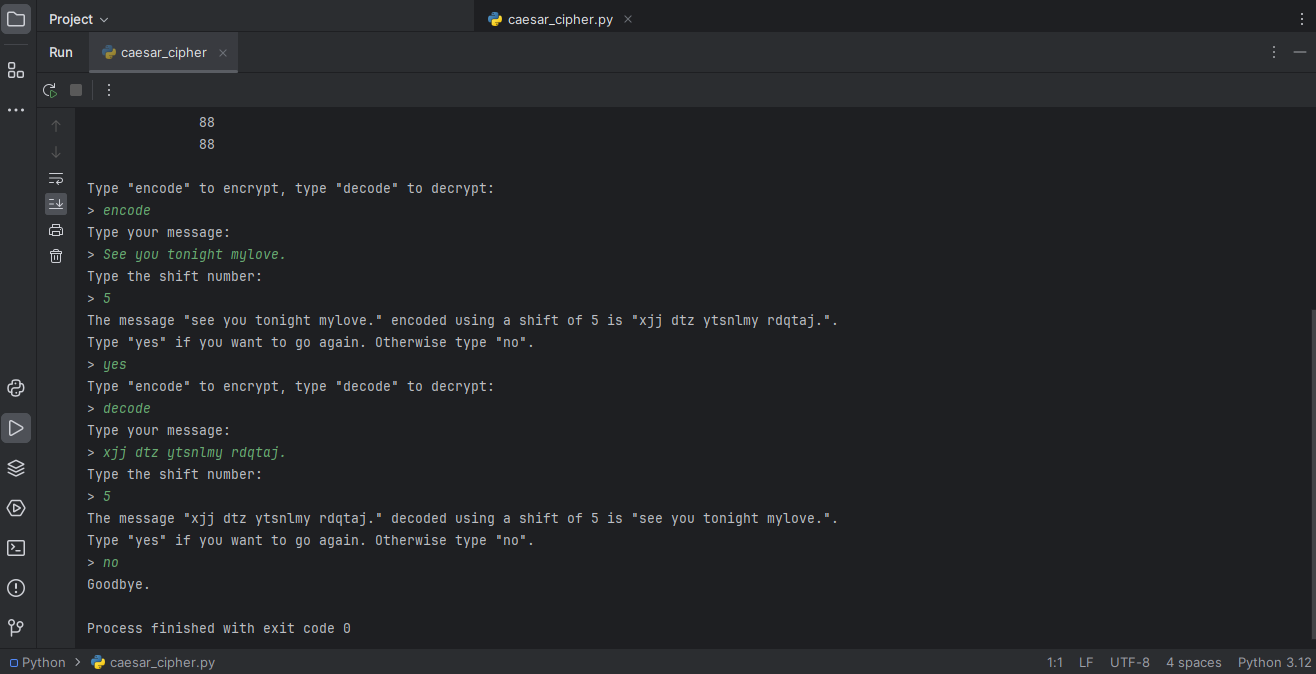This screenshot has height=674, width=1316.
Task: Toggle soft-wrap in the console
Action: pos(56,178)
